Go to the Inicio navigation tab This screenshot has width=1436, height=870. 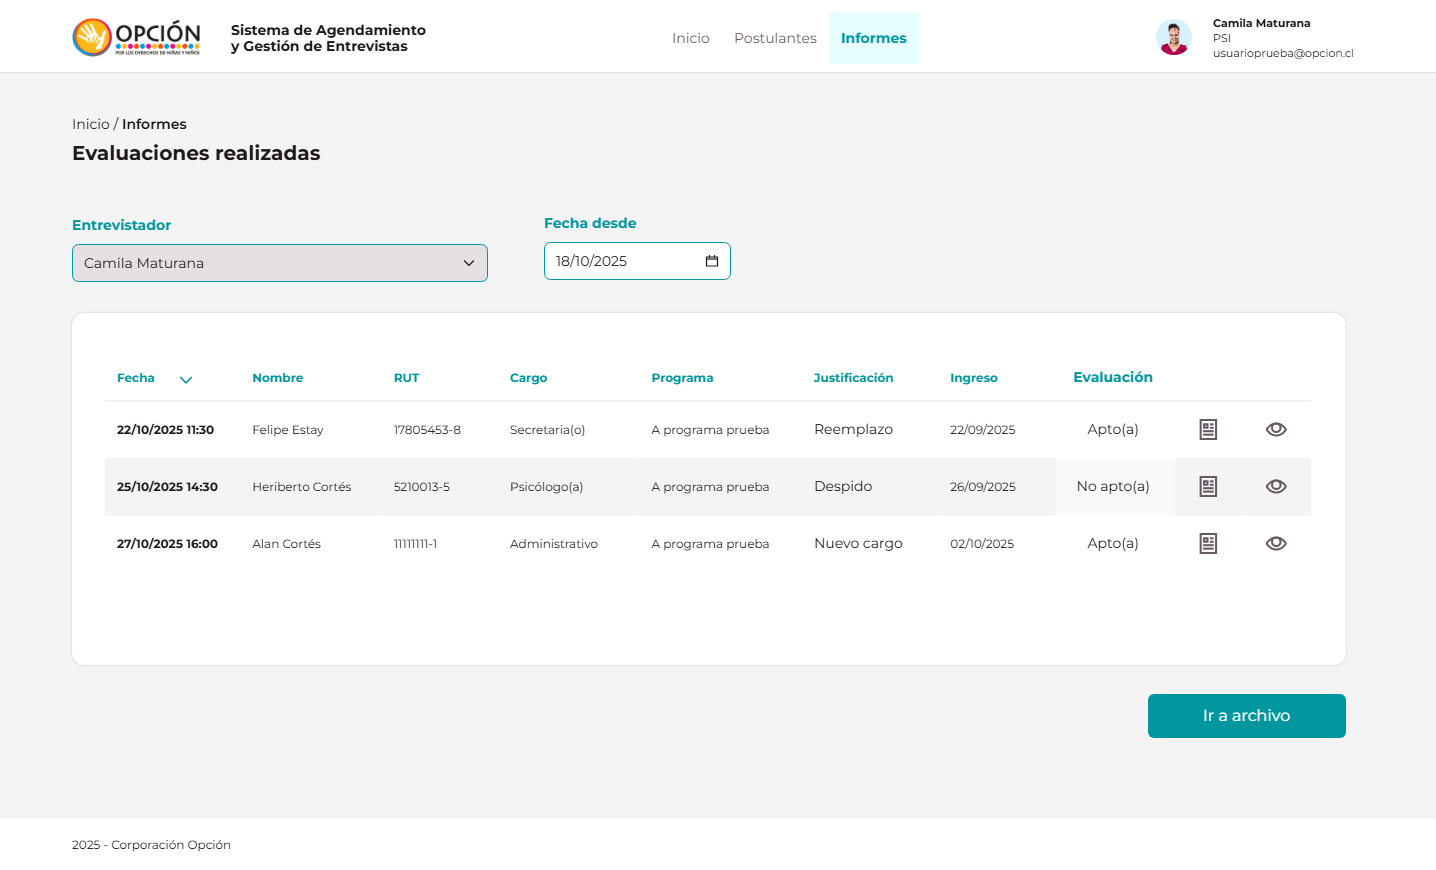coord(690,38)
